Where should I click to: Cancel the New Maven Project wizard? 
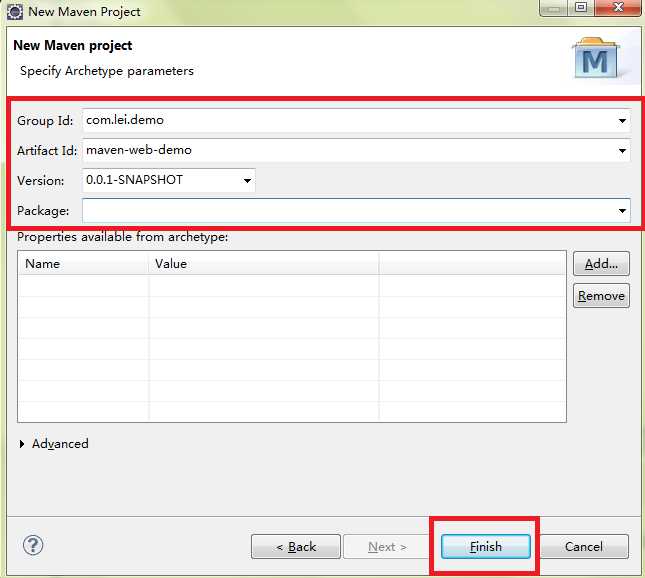pyautogui.click(x=584, y=547)
